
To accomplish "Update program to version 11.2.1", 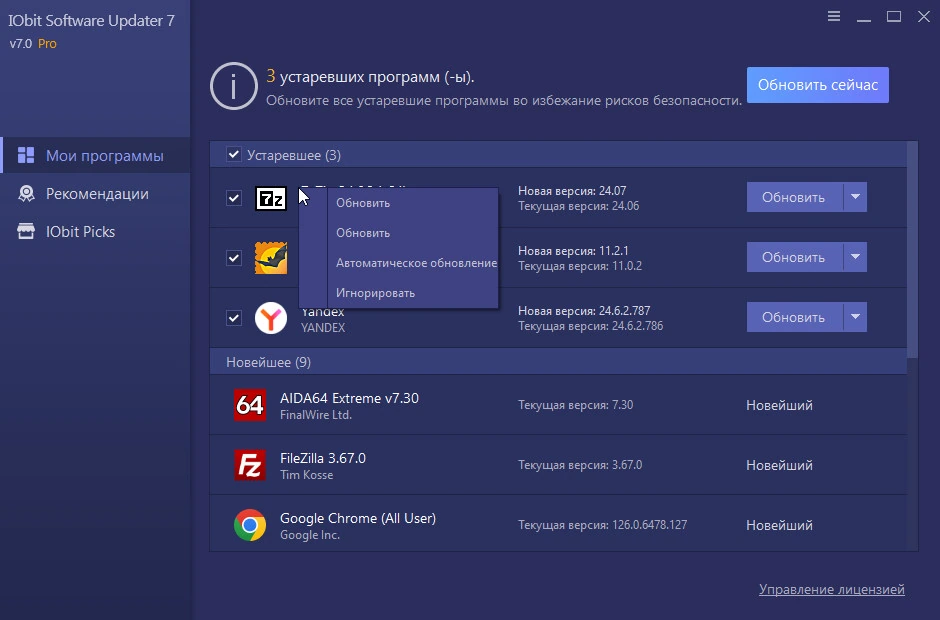I will pyautogui.click(x=794, y=257).
